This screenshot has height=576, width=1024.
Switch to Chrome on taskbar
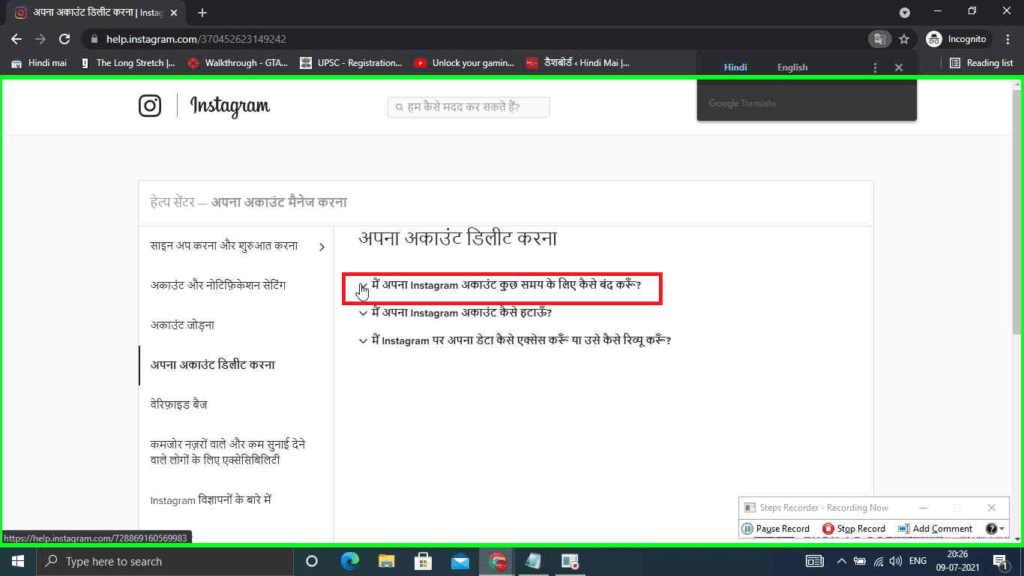[497, 561]
